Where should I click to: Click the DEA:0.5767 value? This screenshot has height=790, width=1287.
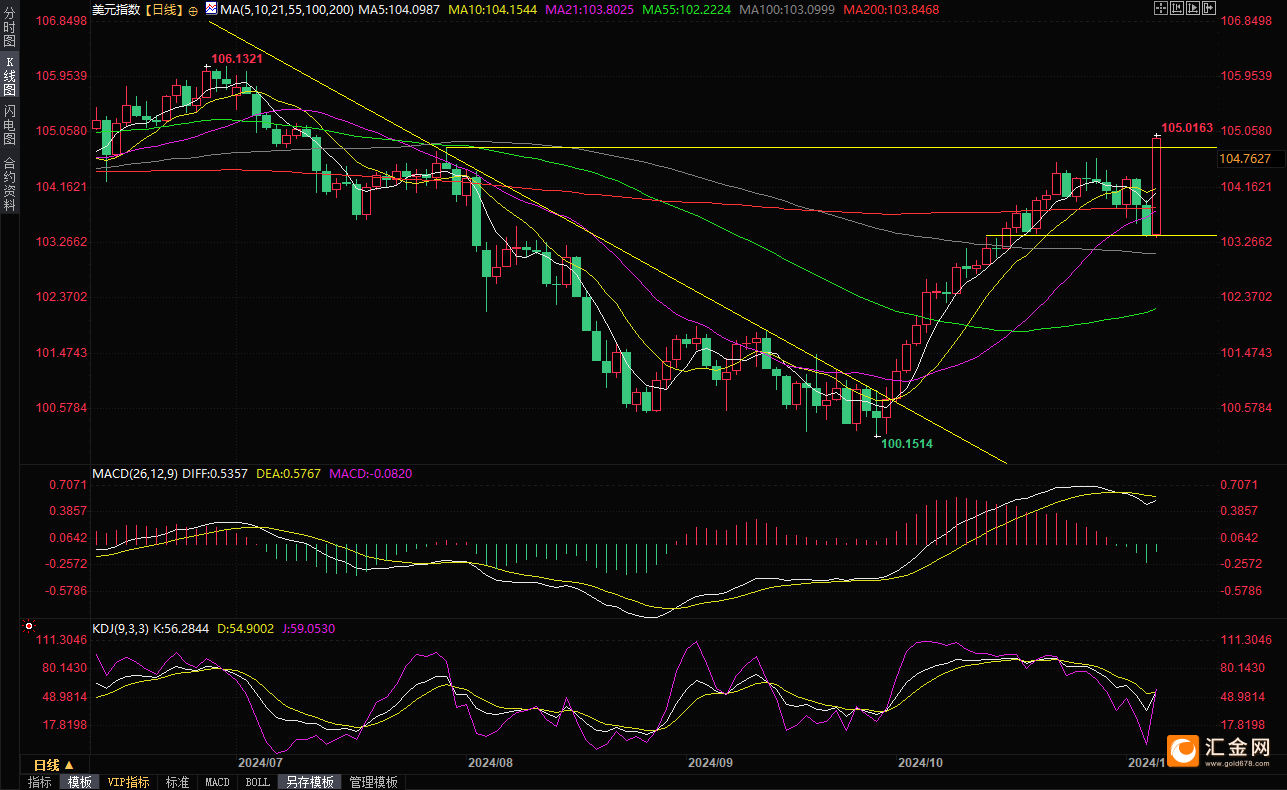coord(287,473)
